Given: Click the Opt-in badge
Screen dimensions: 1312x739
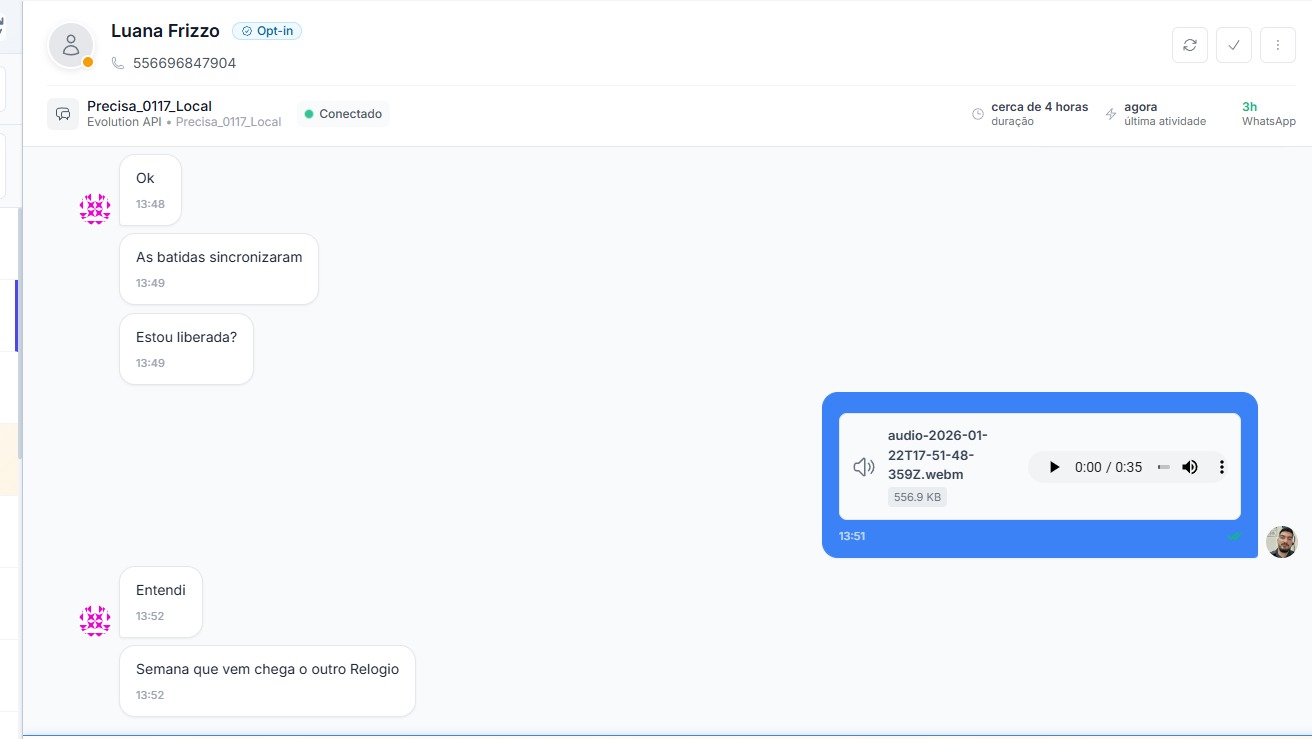Looking at the screenshot, I should [x=267, y=31].
